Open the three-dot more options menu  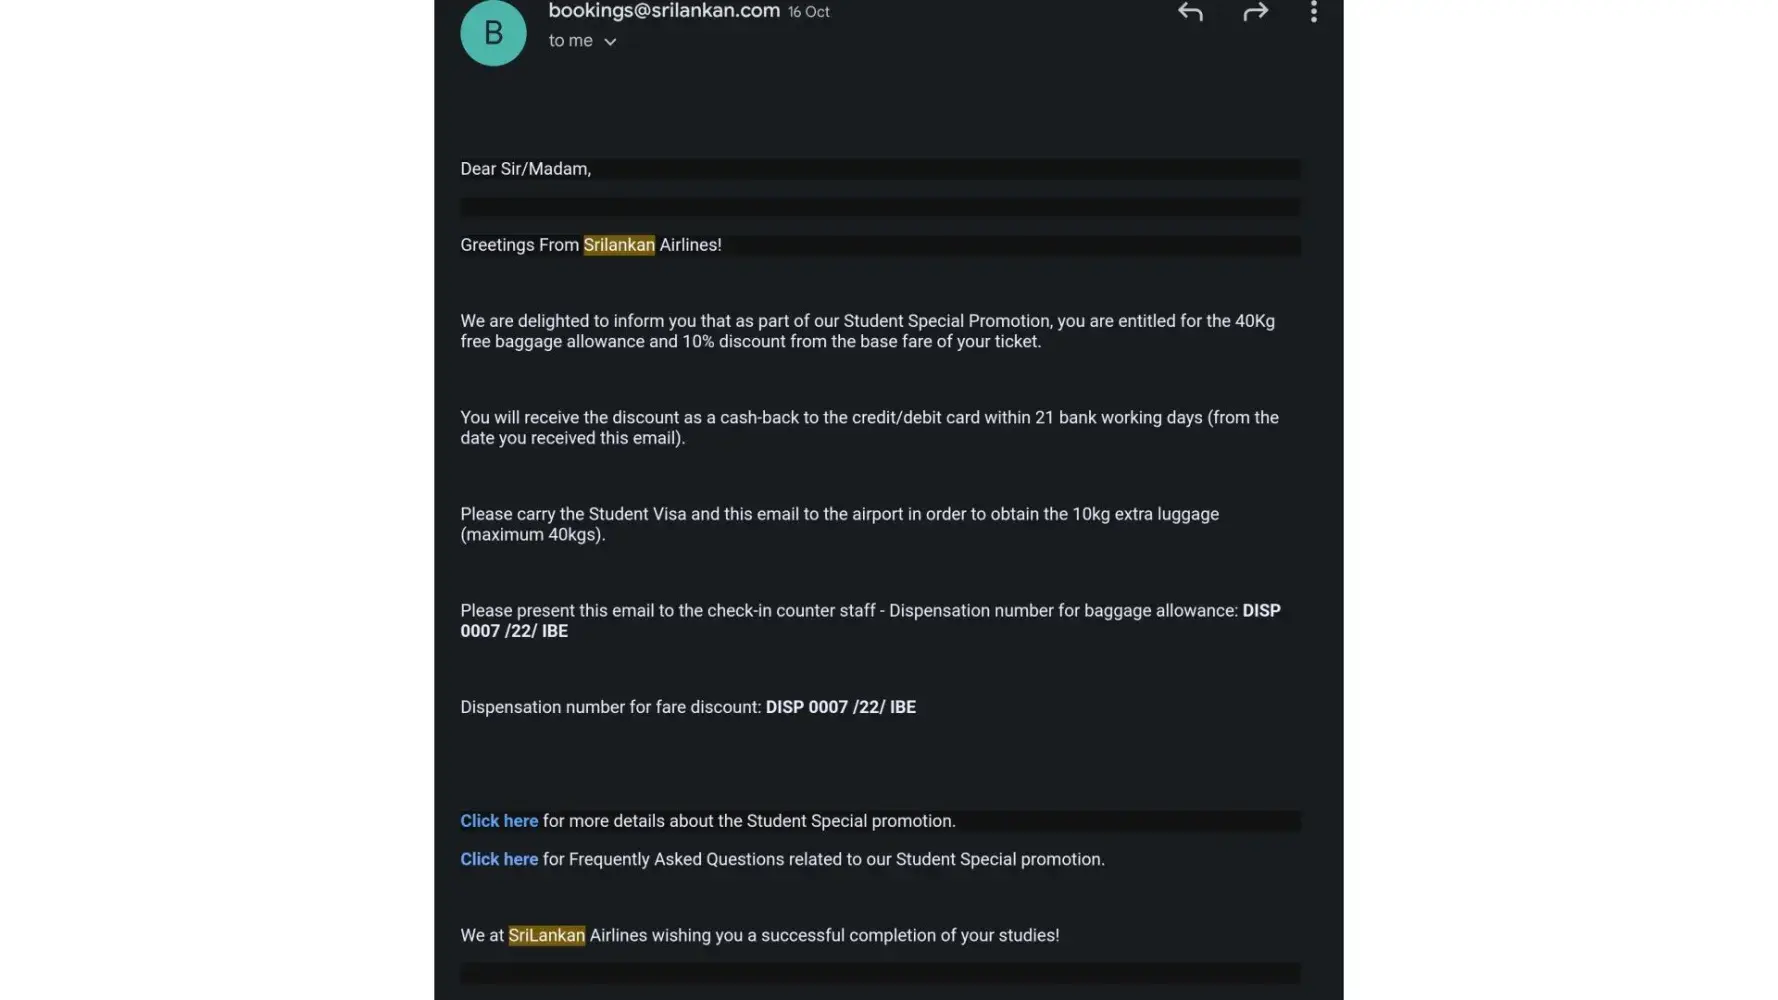(x=1313, y=12)
